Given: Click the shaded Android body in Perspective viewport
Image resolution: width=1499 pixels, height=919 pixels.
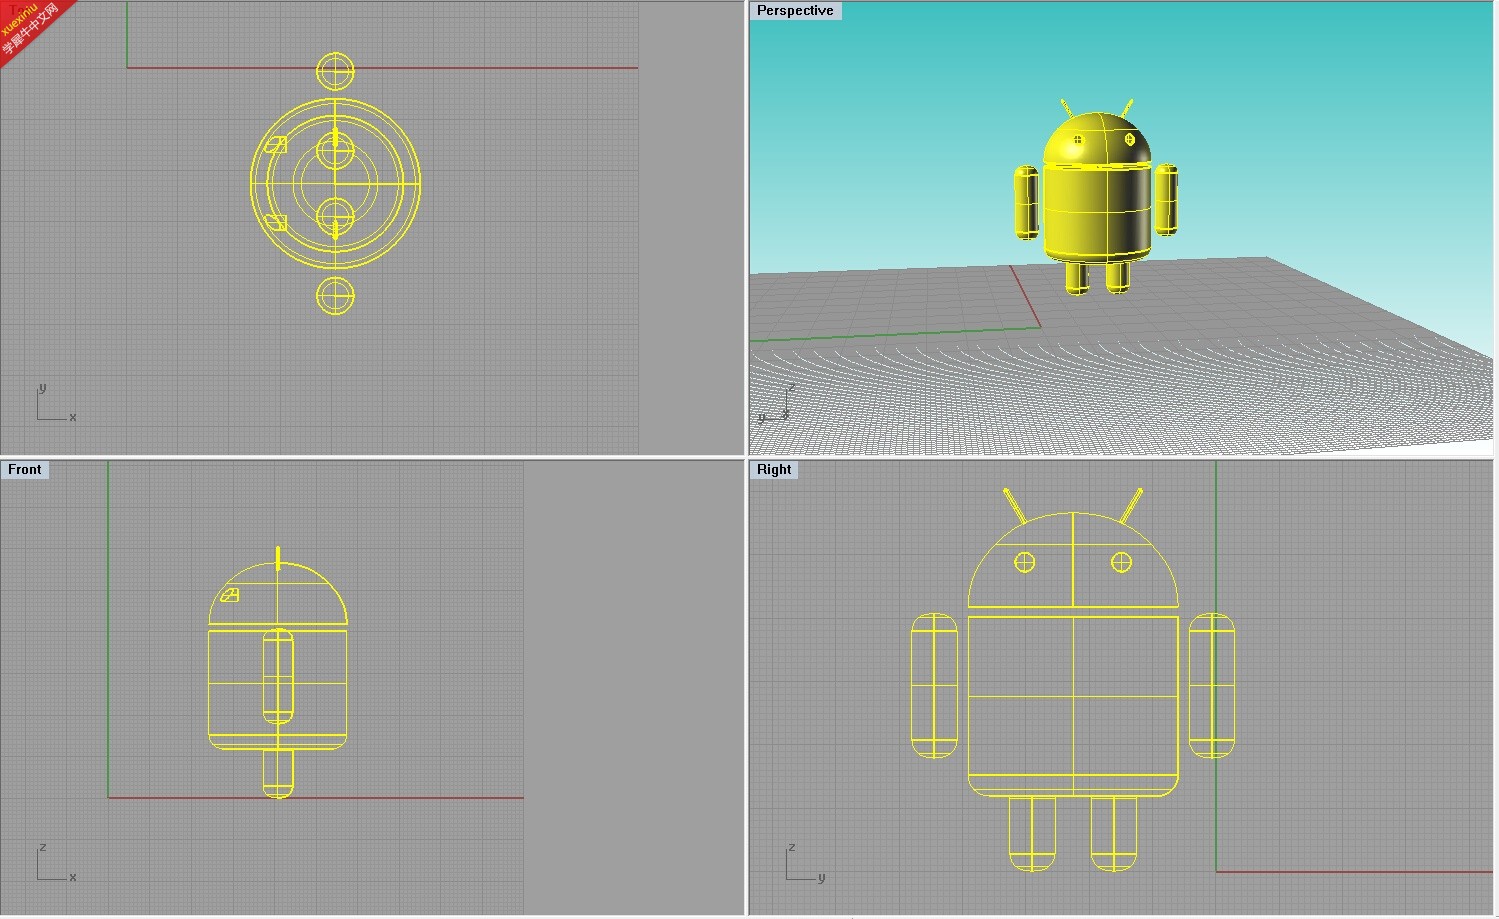Looking at the screenshot, I should tap(1097, 213).
